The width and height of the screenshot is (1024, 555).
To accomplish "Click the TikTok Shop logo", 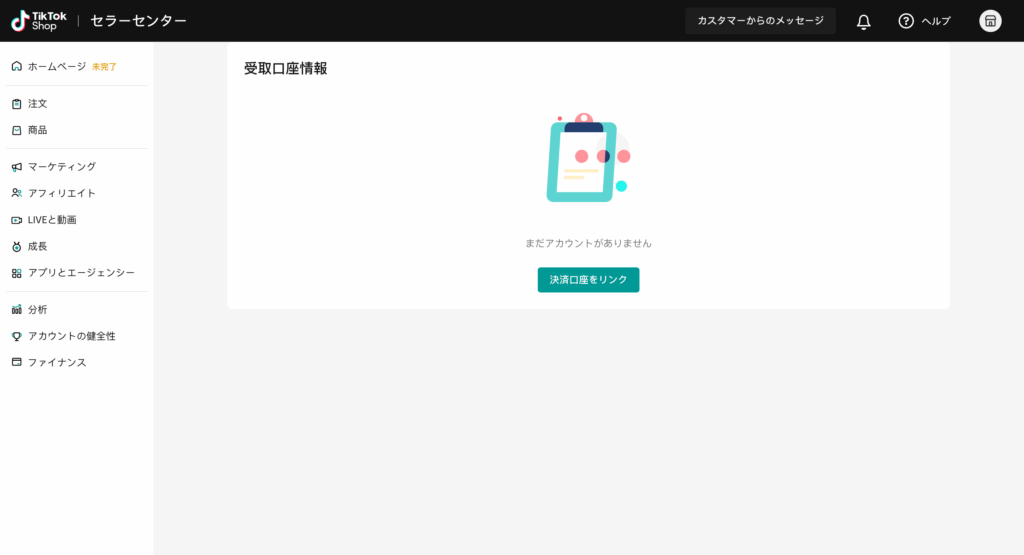I will coord(39,21).
